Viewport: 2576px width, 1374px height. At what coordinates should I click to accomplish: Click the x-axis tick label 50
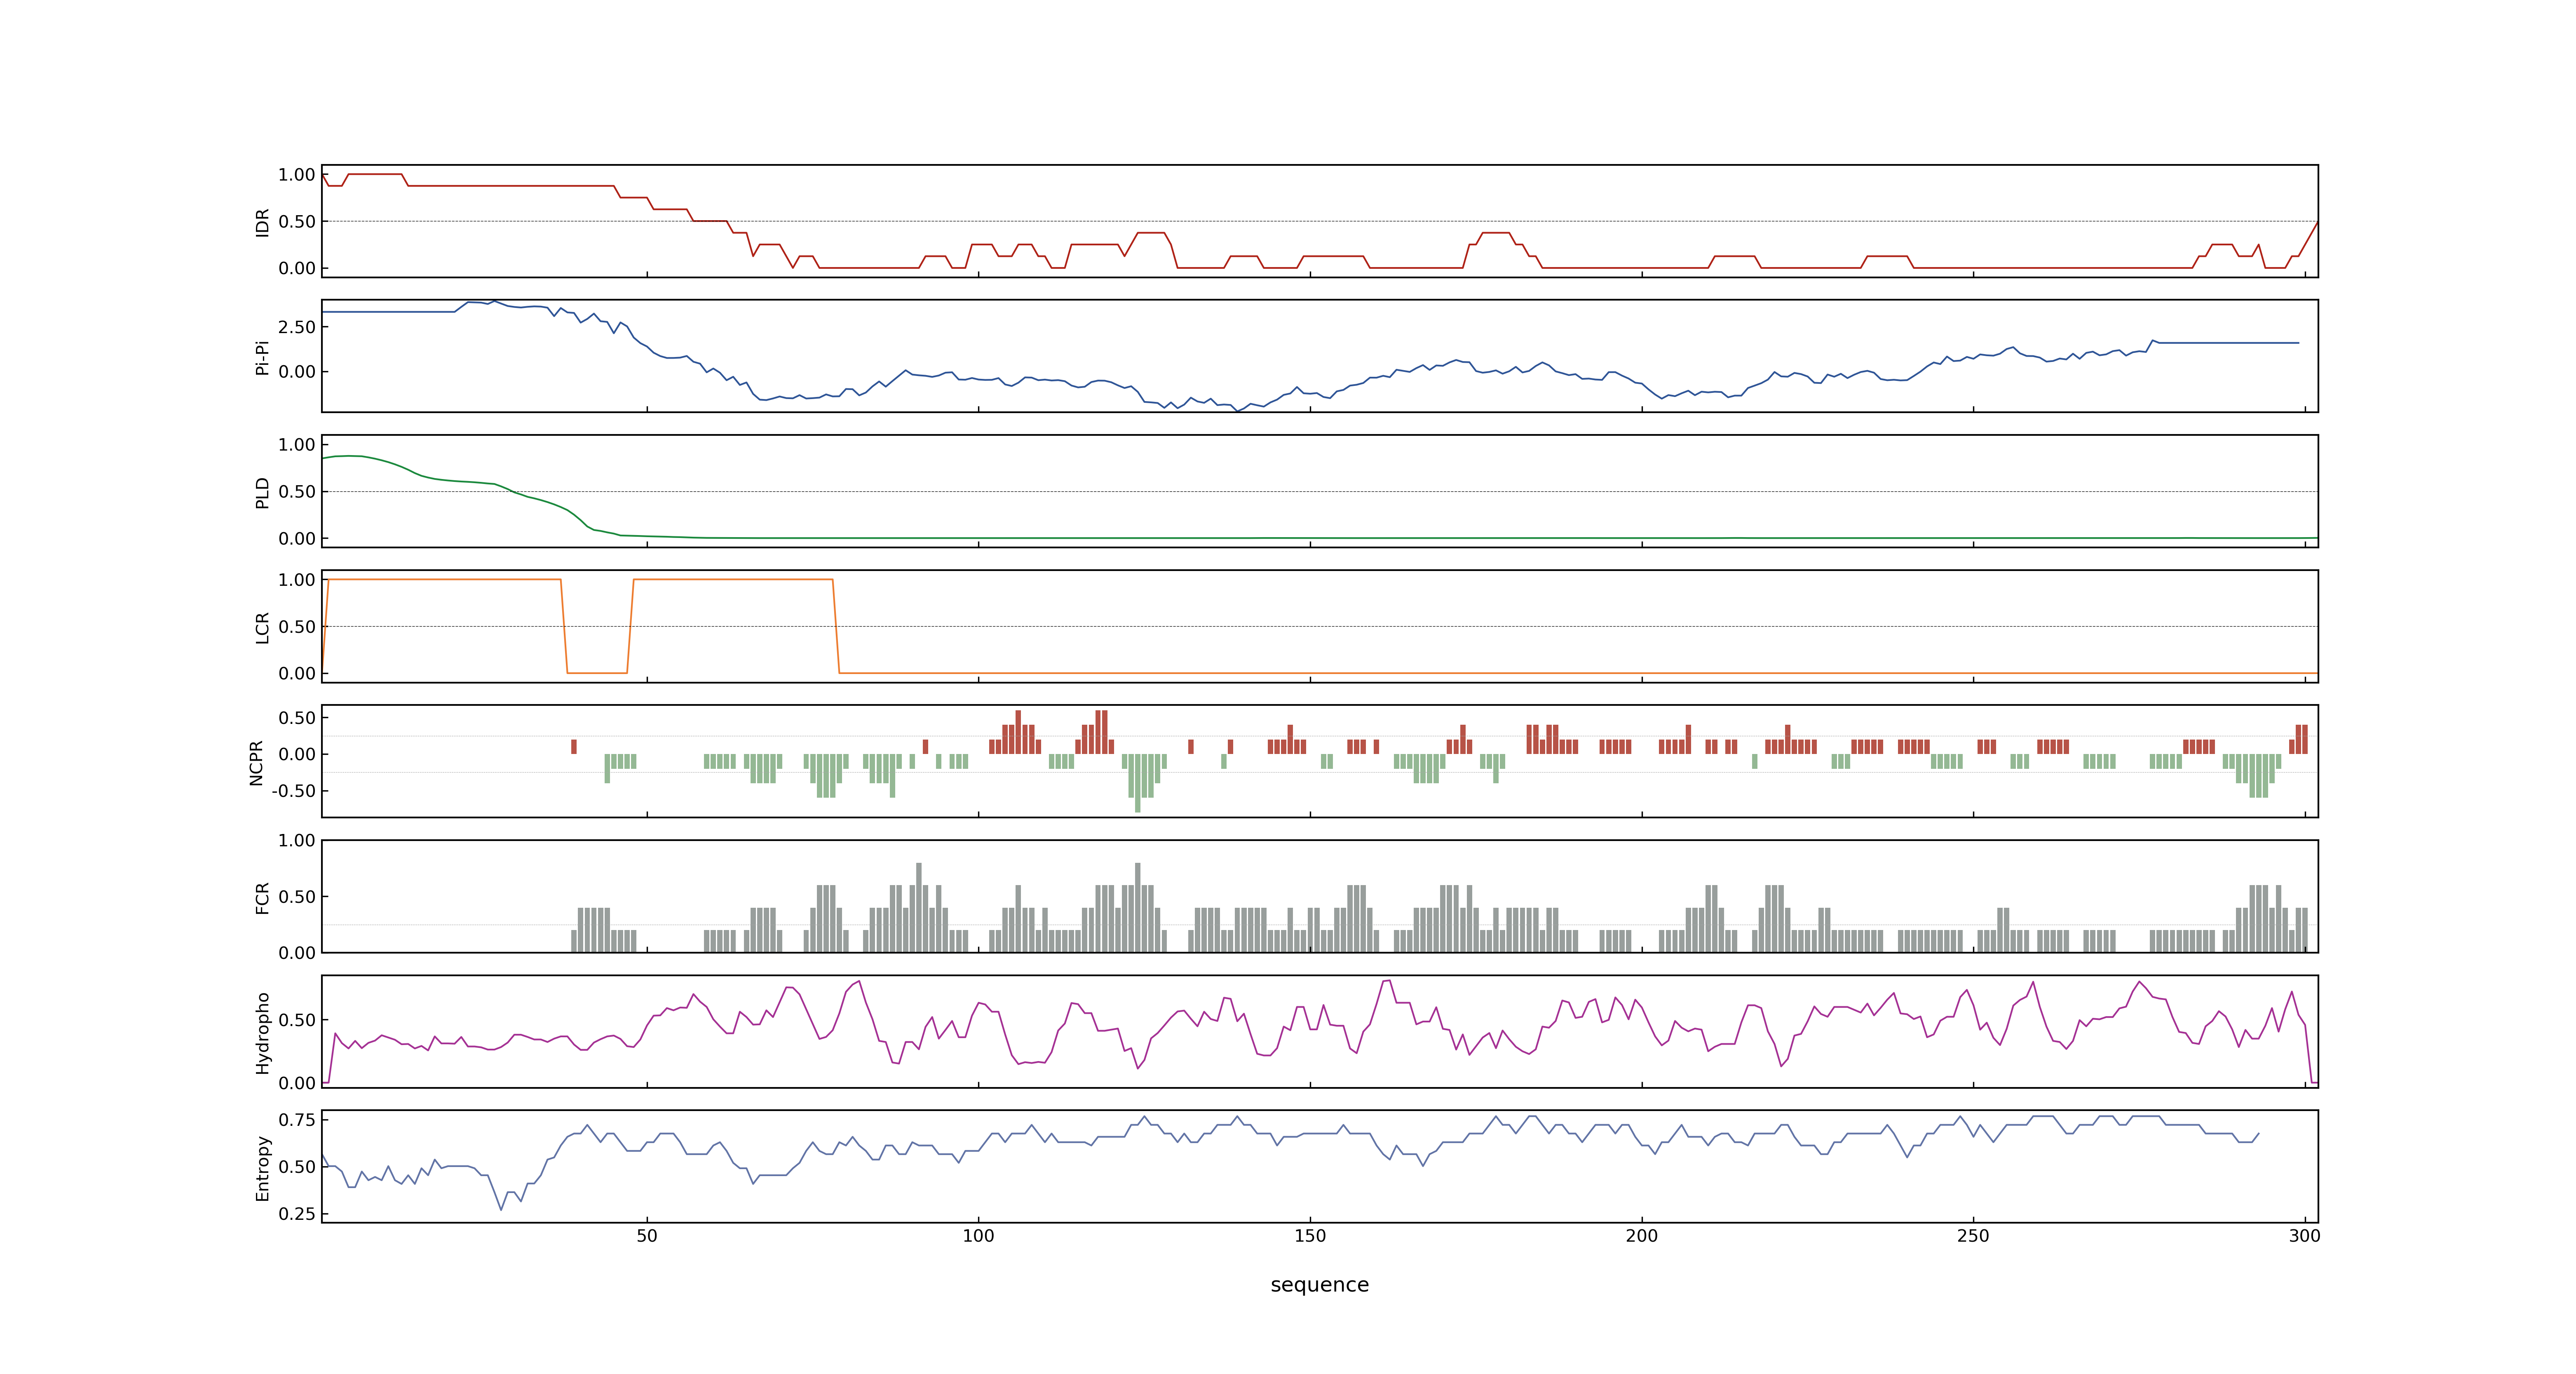pyautogui.click(x=647, y=1235)
